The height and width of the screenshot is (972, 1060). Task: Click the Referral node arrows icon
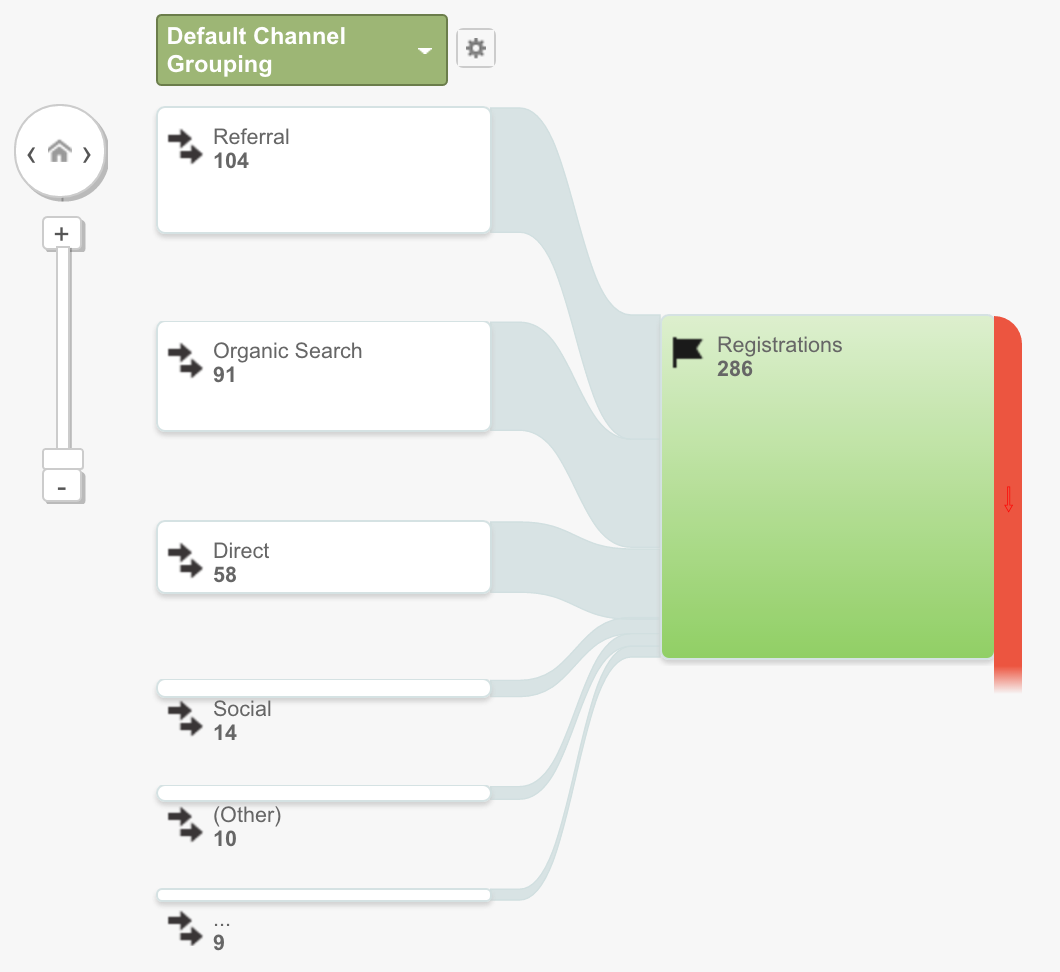(185, 147)
